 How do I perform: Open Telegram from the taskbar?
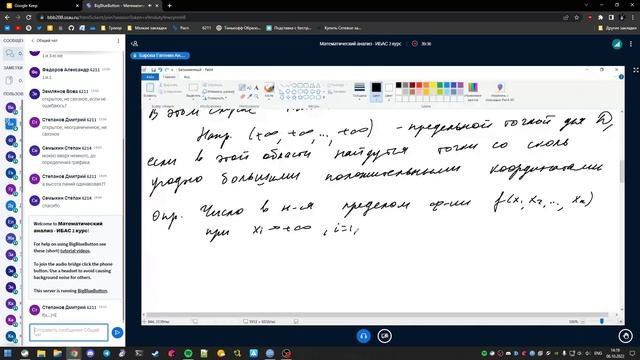pos(107,353)
